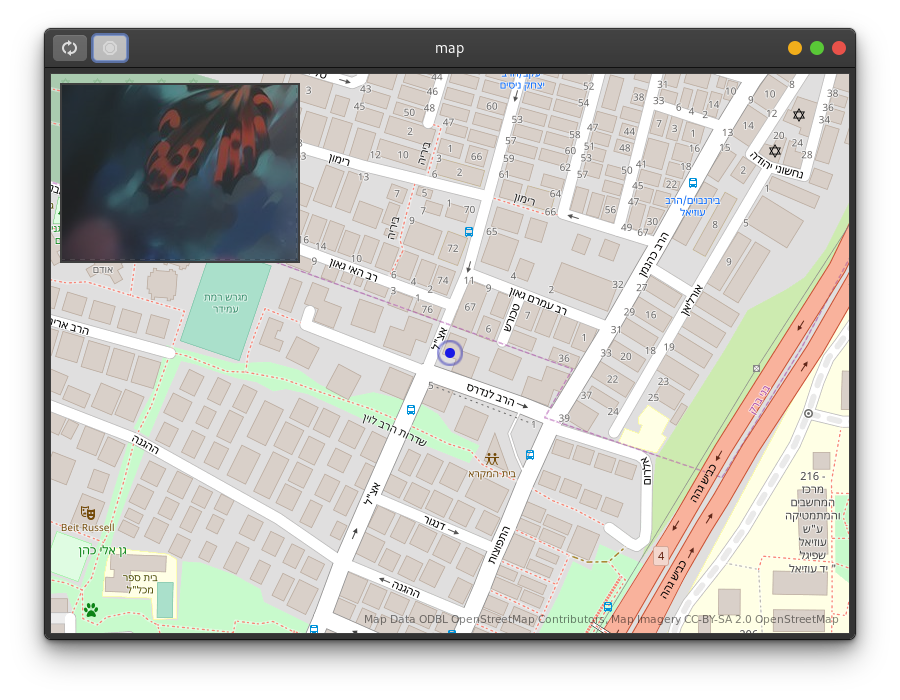Click the refresh map button
Viewport: 900px width, 700px height.
click(69, 48)
